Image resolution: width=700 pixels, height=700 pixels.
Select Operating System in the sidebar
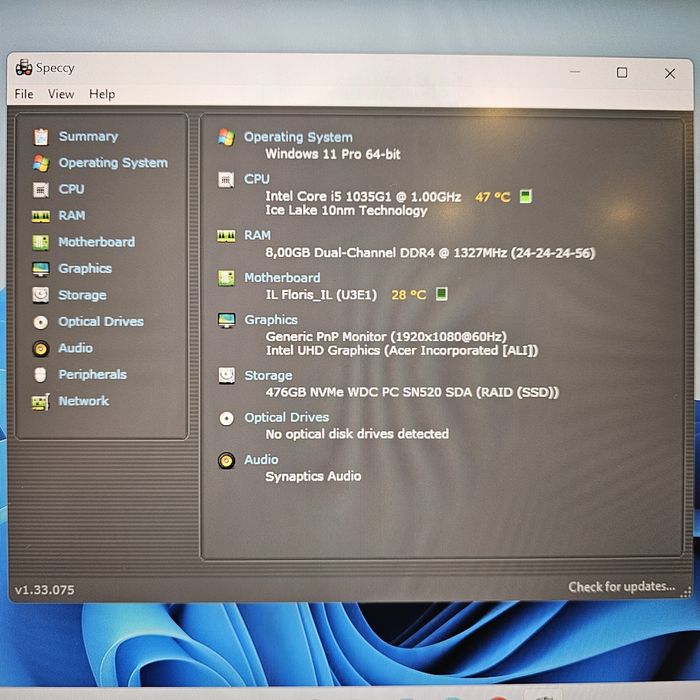[113, 163]
